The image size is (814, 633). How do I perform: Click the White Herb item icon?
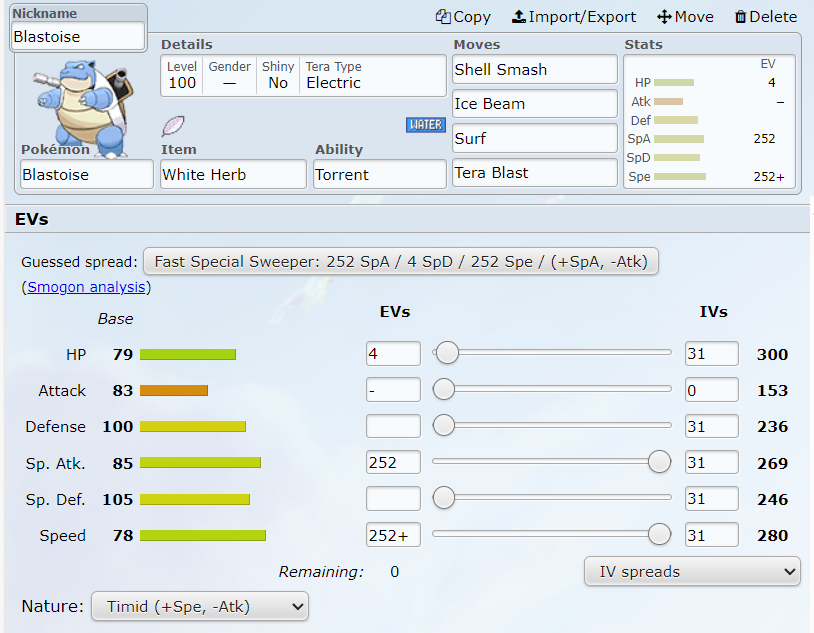pos(173,126)
